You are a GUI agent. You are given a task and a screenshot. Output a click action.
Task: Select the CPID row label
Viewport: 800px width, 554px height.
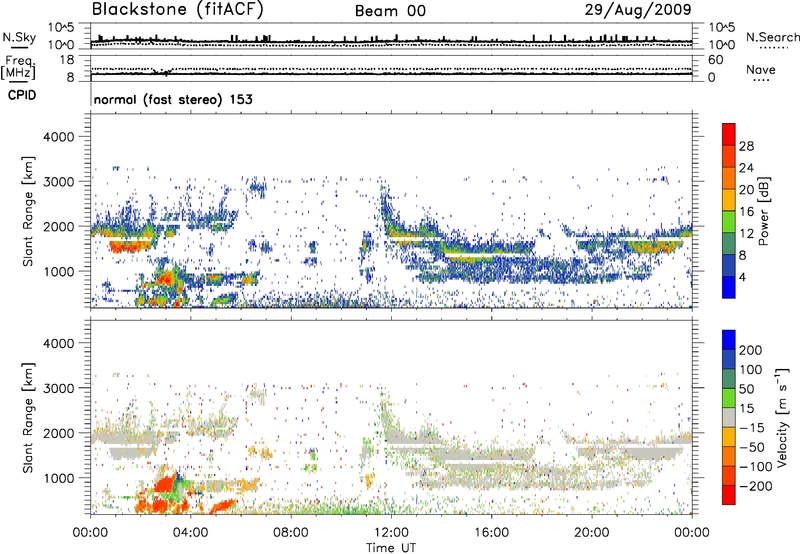point(22,95)
